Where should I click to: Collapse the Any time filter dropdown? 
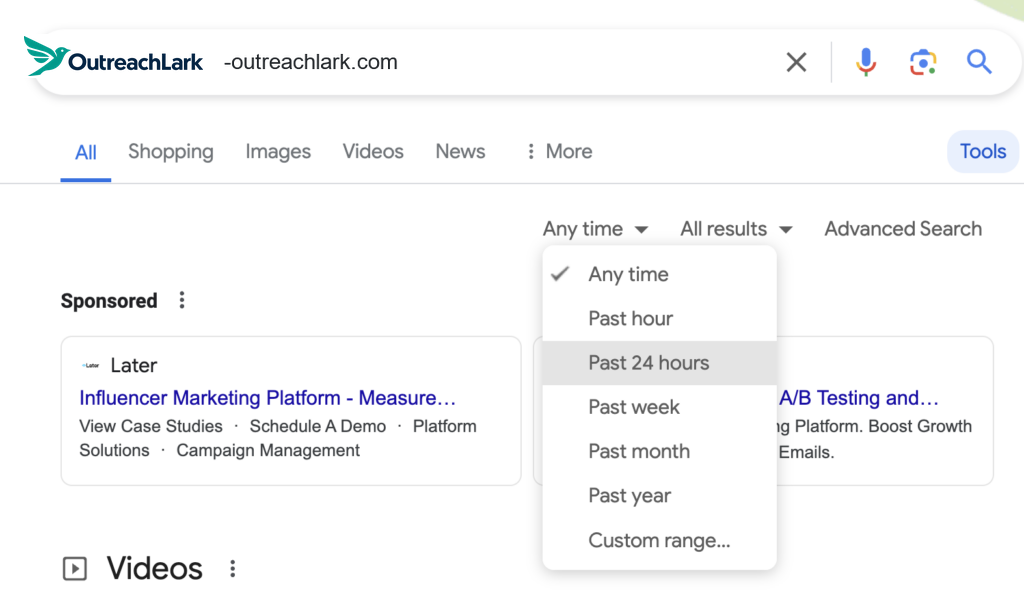[595, 229]
